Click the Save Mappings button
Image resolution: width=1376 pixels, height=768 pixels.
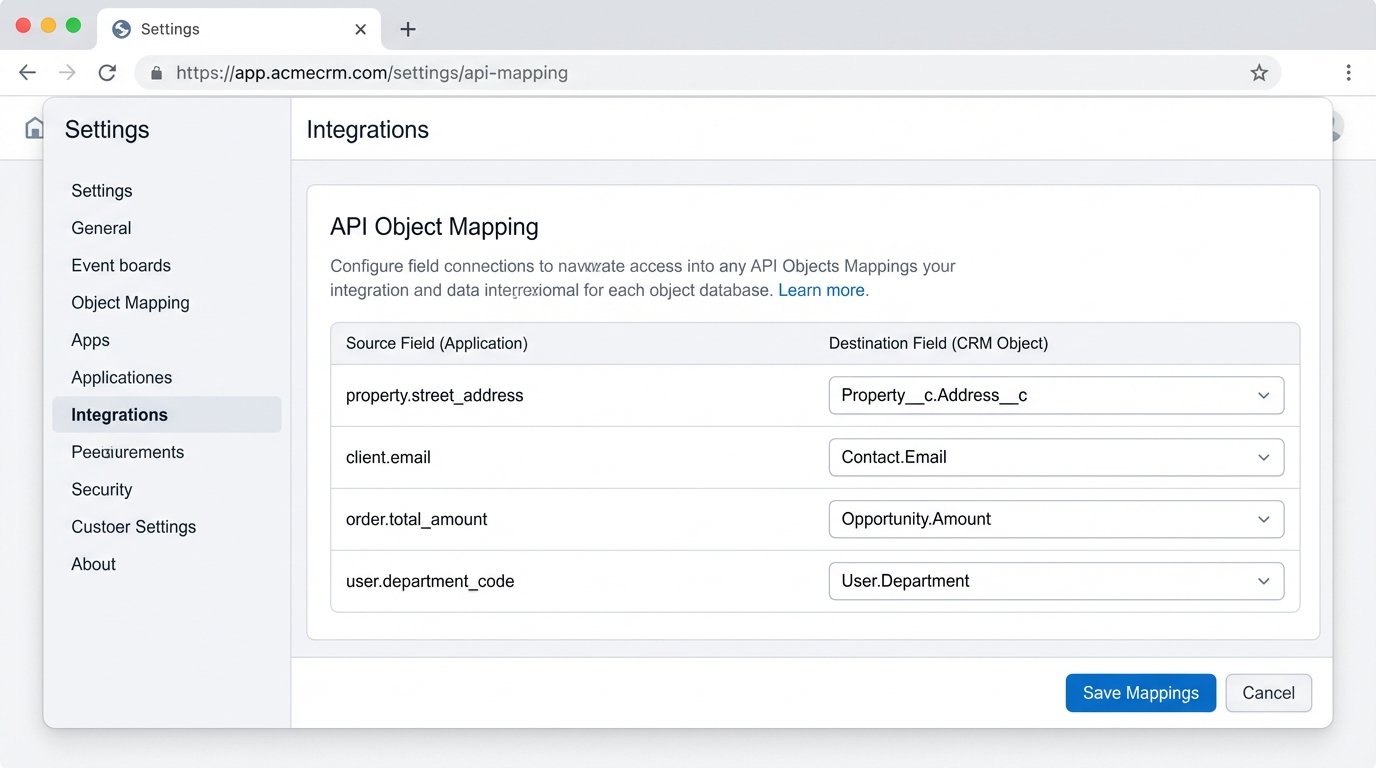(1140, 692)
